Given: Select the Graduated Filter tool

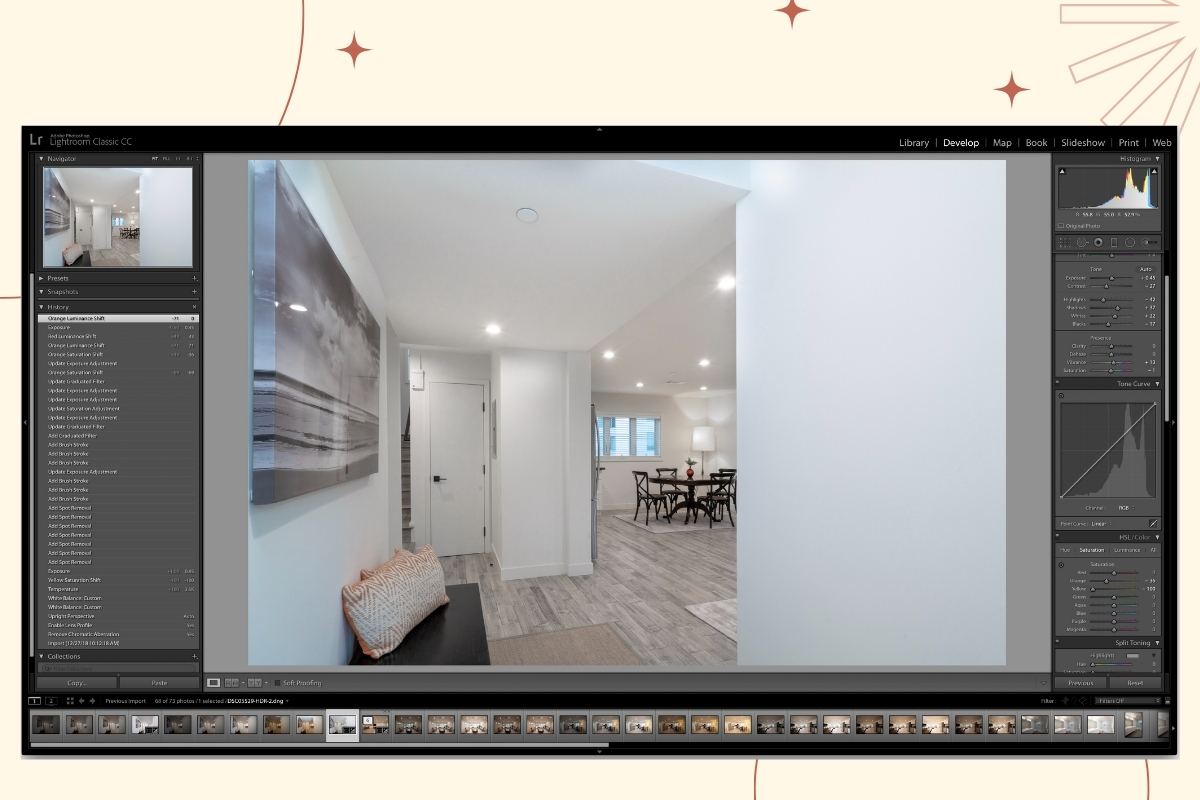Looking at the screenshot, I should 1114,241.
